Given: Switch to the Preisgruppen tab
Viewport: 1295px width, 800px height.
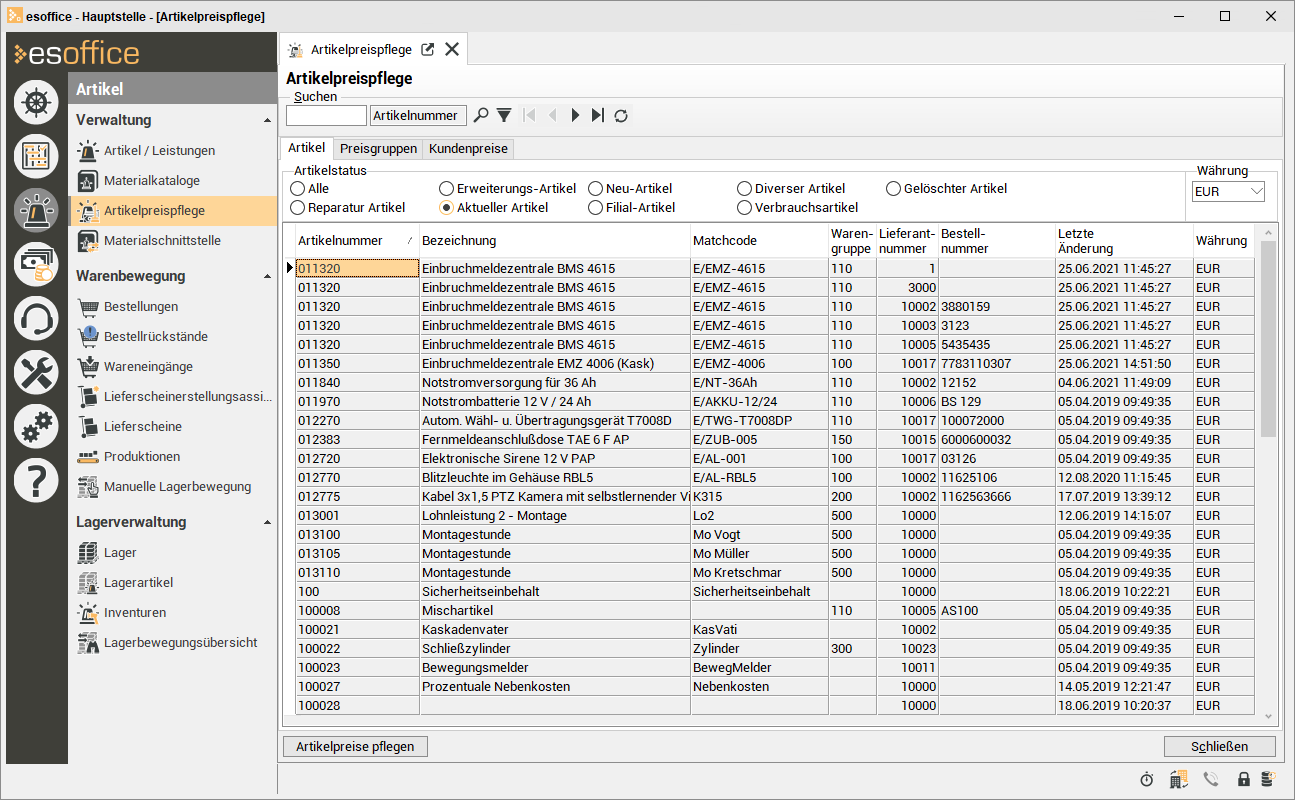Looking at the screenshot, I should [x=378, y=149].
